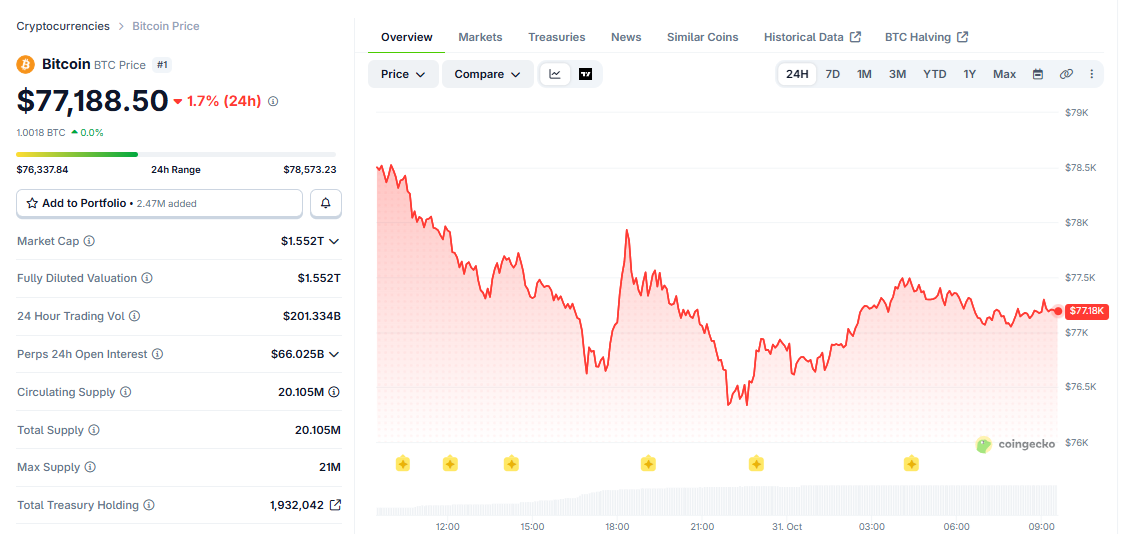Click the volume bars below the chart

point(716,501)
